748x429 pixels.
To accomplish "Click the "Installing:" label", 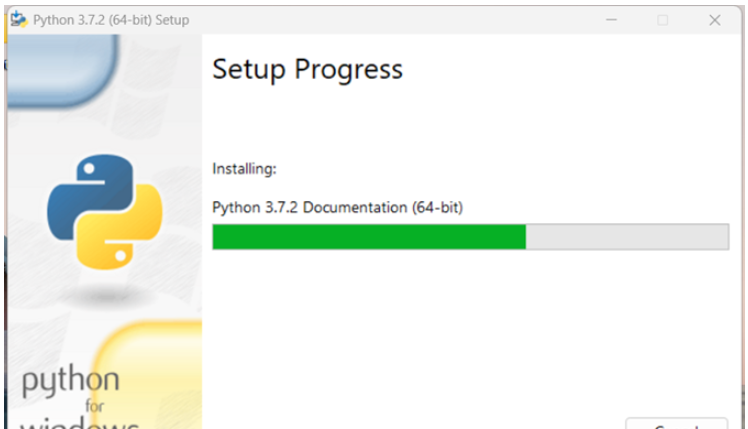I will [x=245, y=169].
